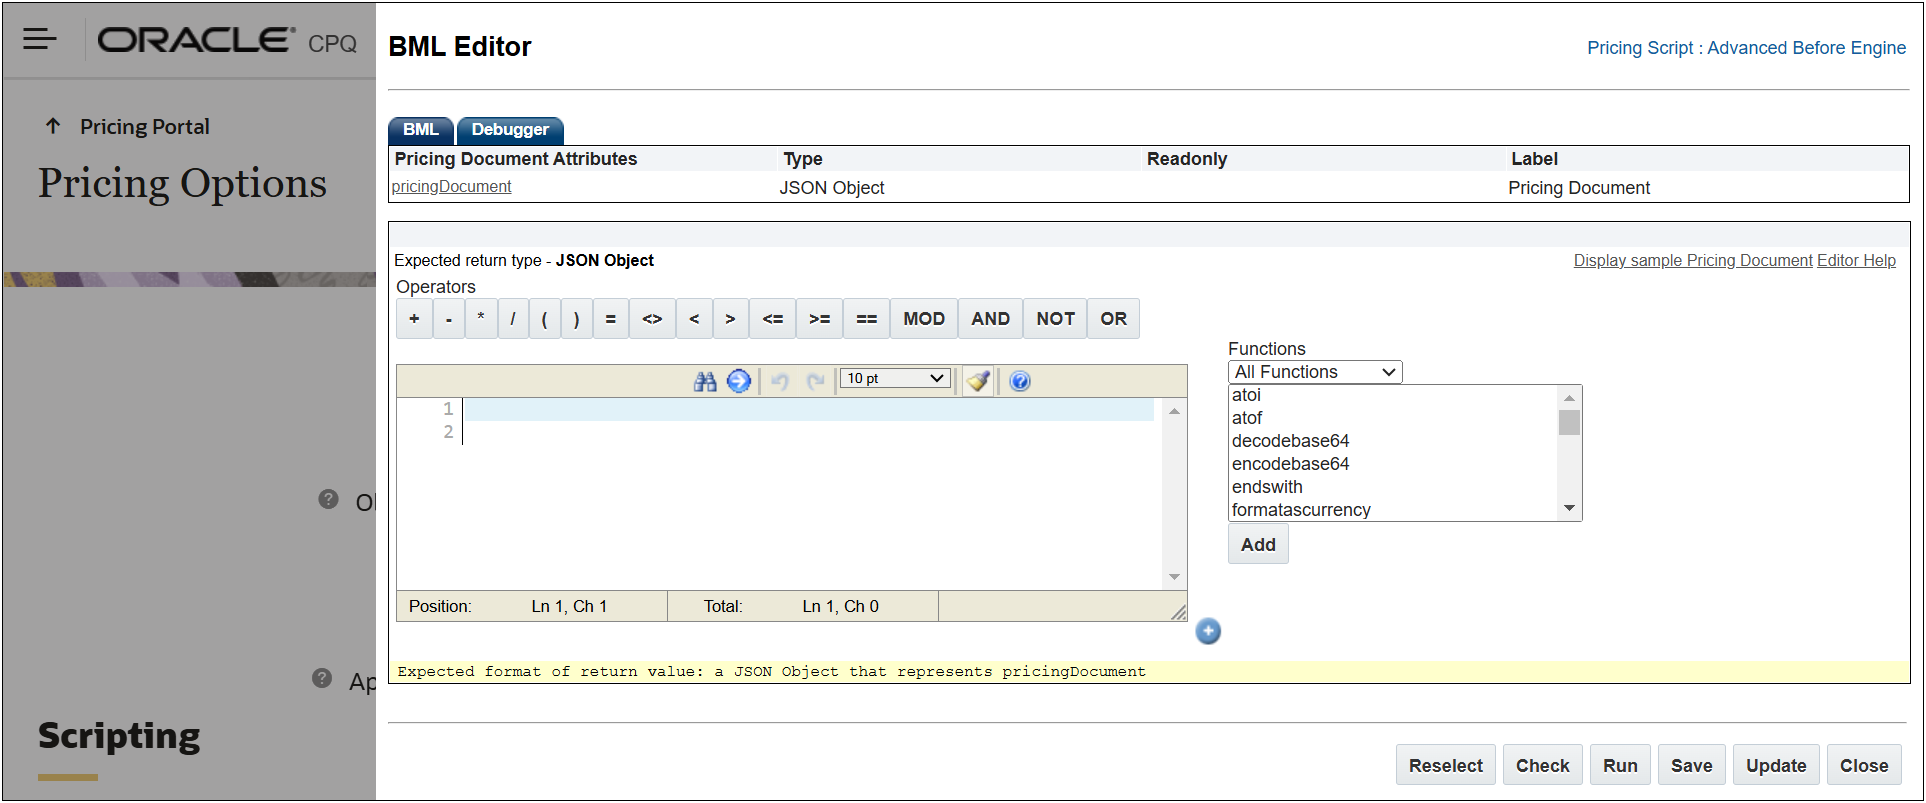Insert the double equals comparison operator
This screenshot has width=1926, height=803.
867,319
